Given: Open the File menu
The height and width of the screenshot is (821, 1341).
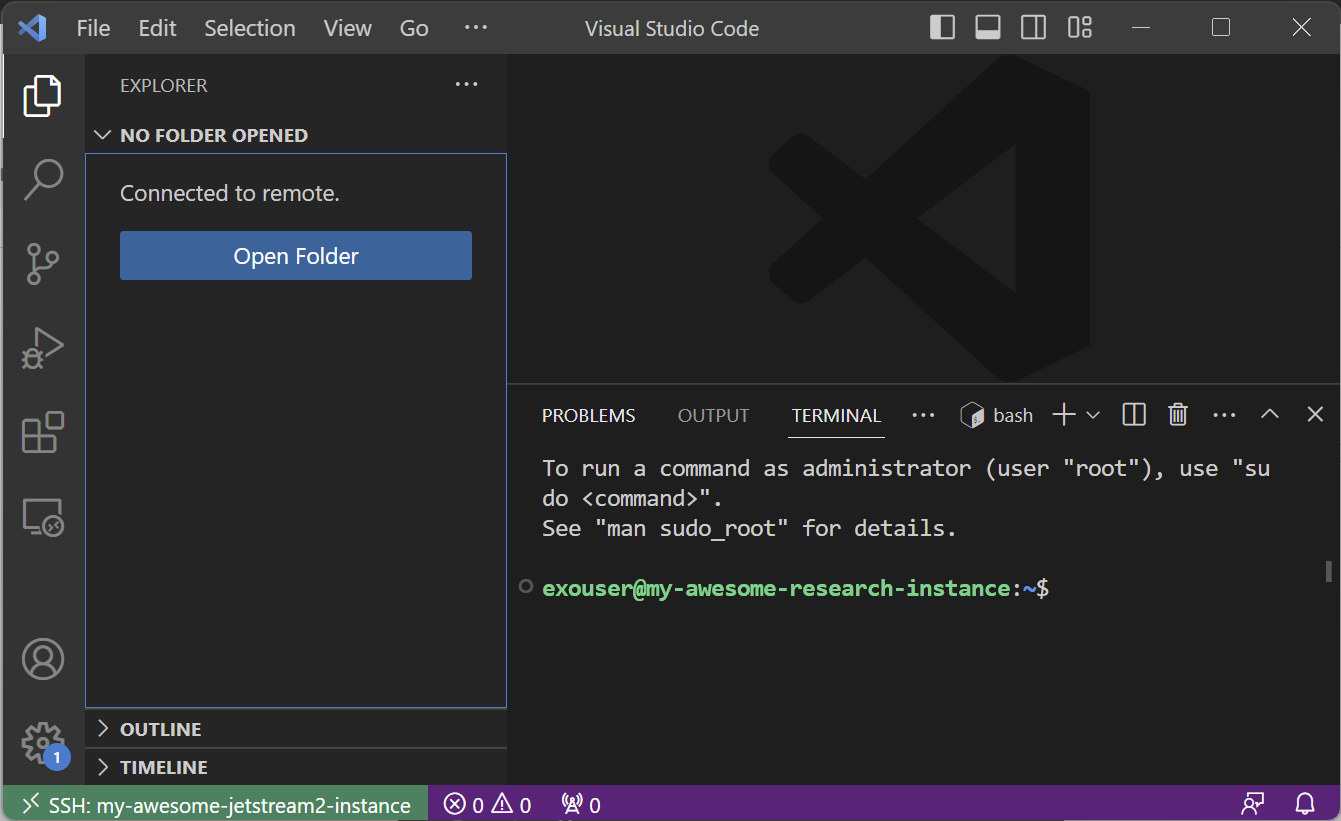Looking at the screenshot, I should coord(93,28).
